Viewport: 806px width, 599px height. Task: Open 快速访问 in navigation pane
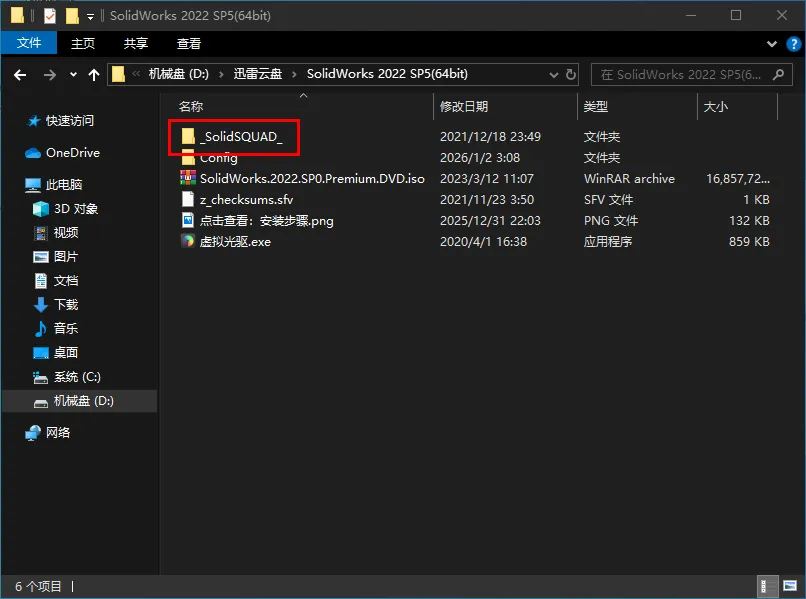70,121
